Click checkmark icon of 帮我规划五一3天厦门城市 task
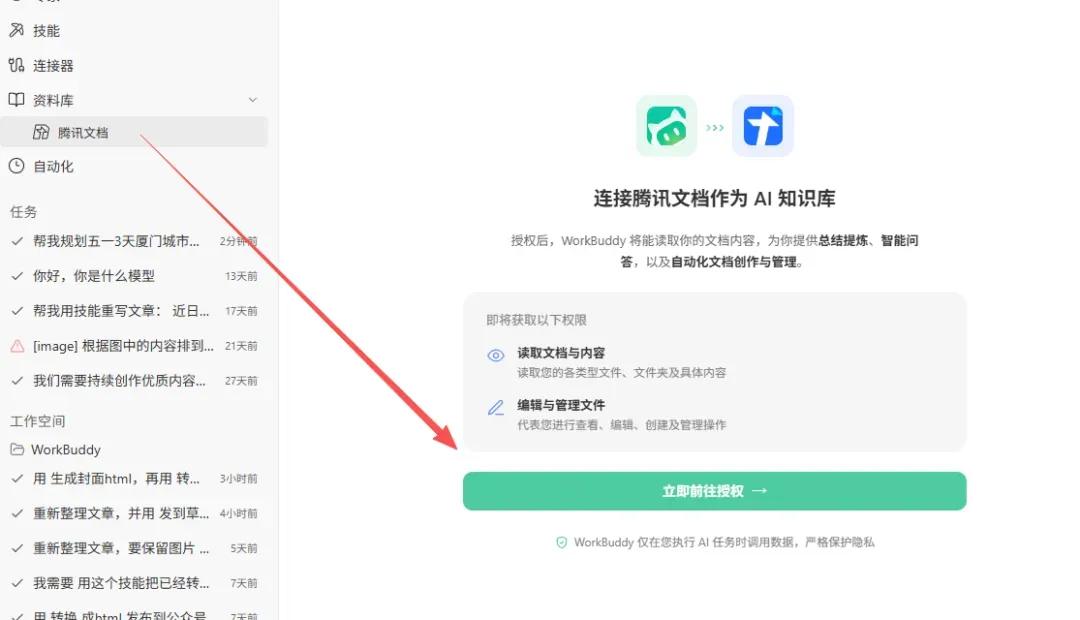This screenshot has width=1080, height=620. click(x=17, y=241)
